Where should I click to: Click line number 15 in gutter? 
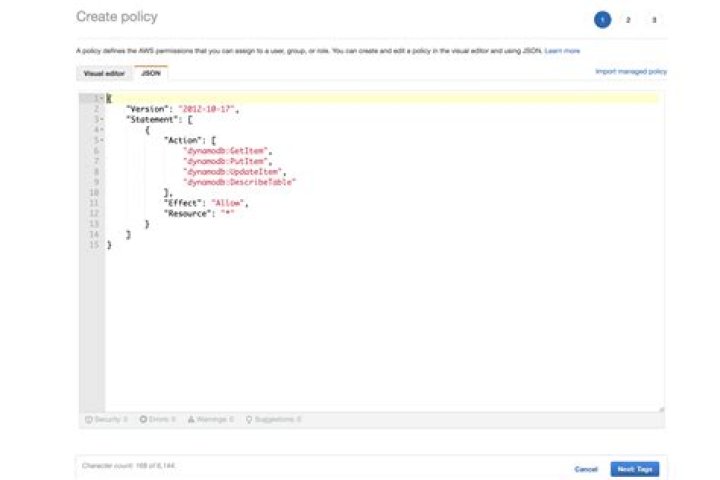point(94,245)
